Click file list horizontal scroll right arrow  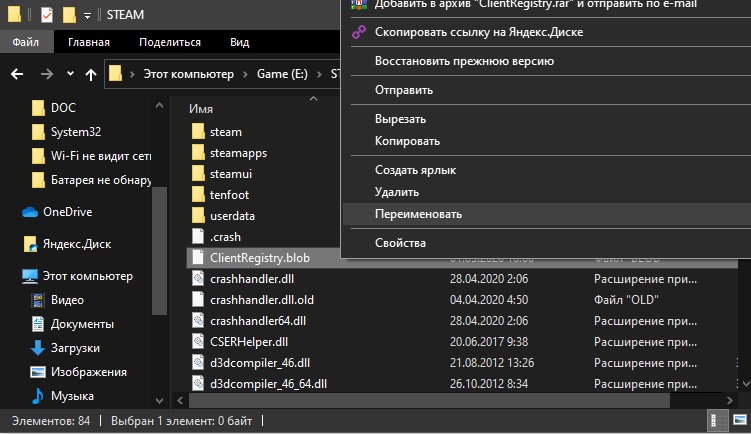(x=729, y=400)
